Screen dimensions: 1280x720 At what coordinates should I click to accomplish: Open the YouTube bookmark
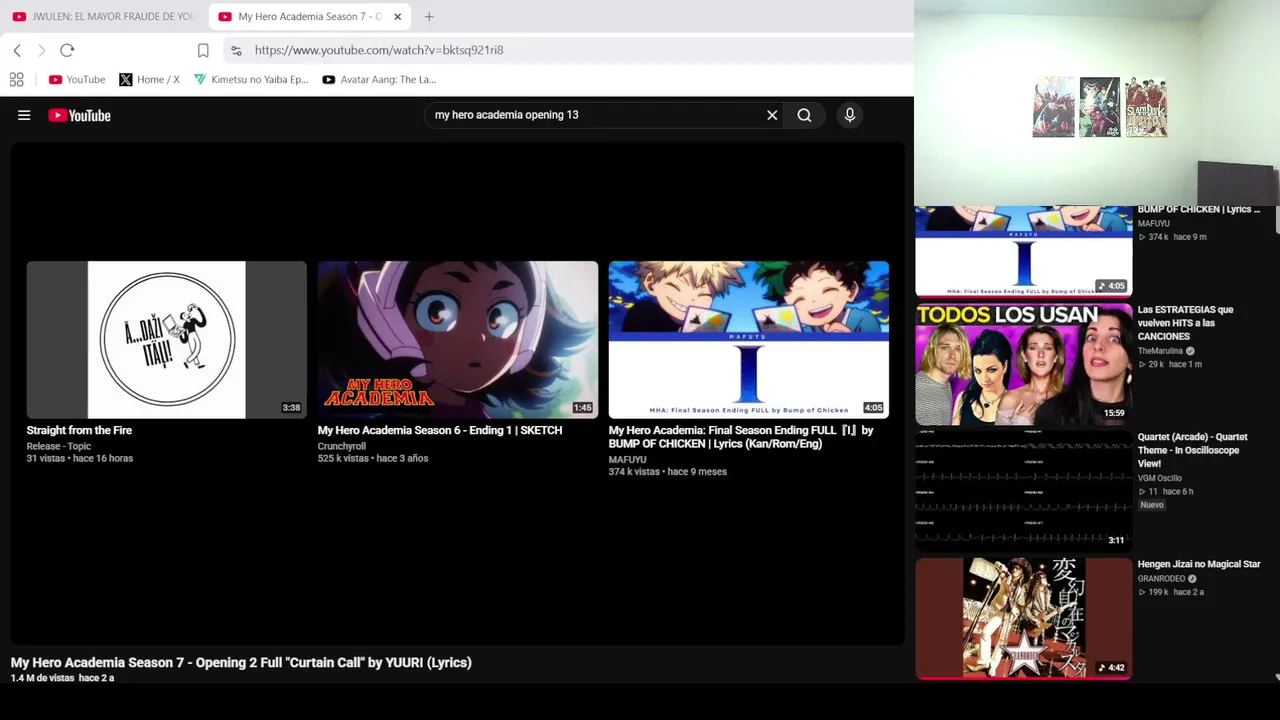pyautogui.click(x=77, y=79)
